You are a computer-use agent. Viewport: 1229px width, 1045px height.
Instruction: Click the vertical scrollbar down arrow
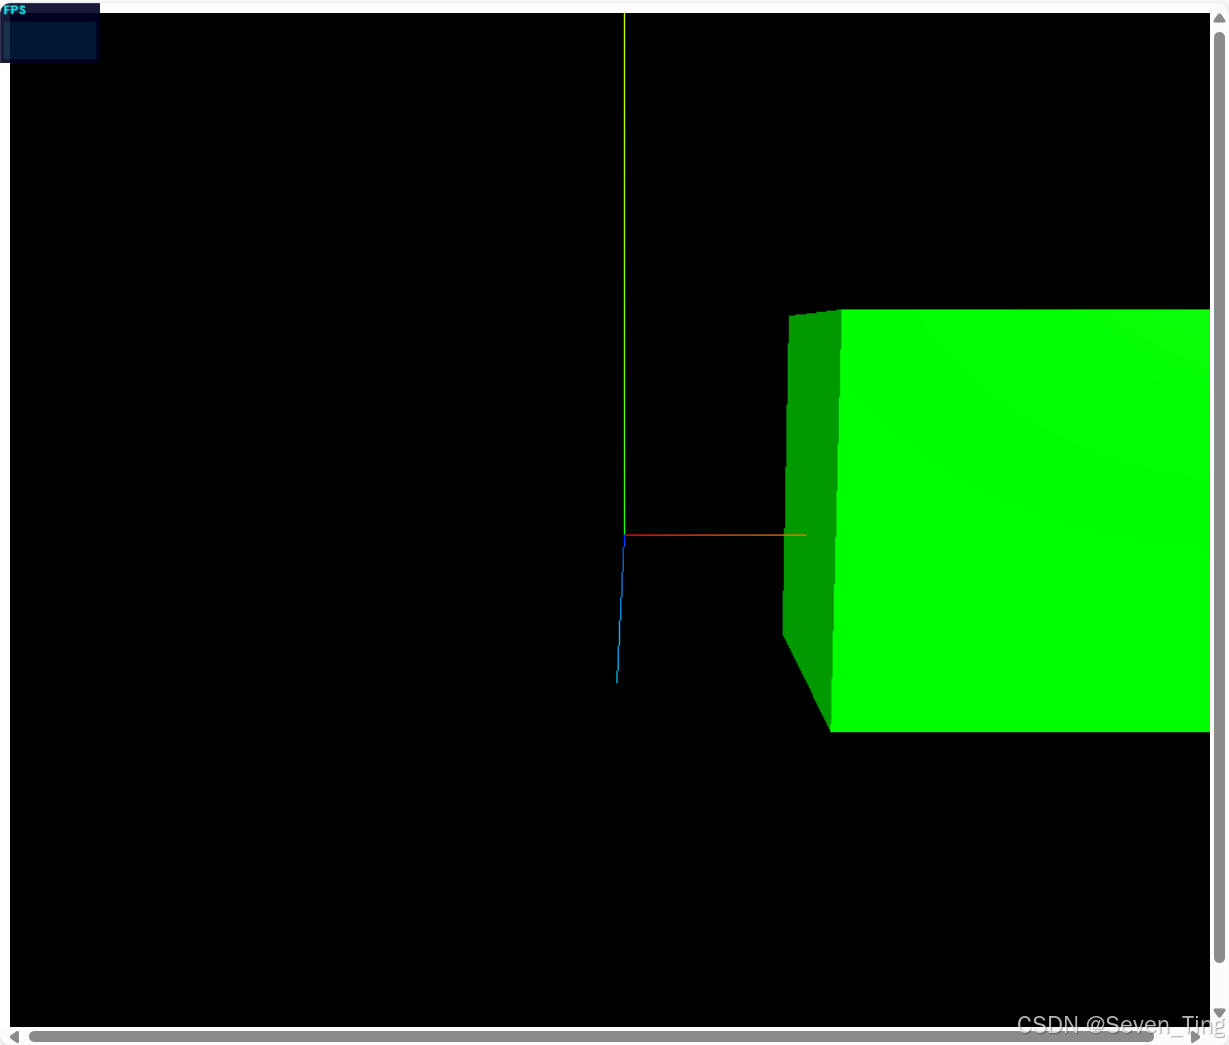click(x=1219, y=1014)
